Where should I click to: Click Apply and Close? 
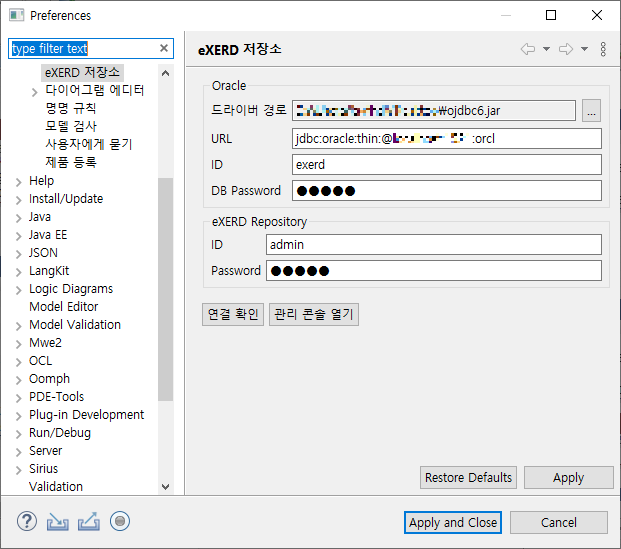[453, 522]
